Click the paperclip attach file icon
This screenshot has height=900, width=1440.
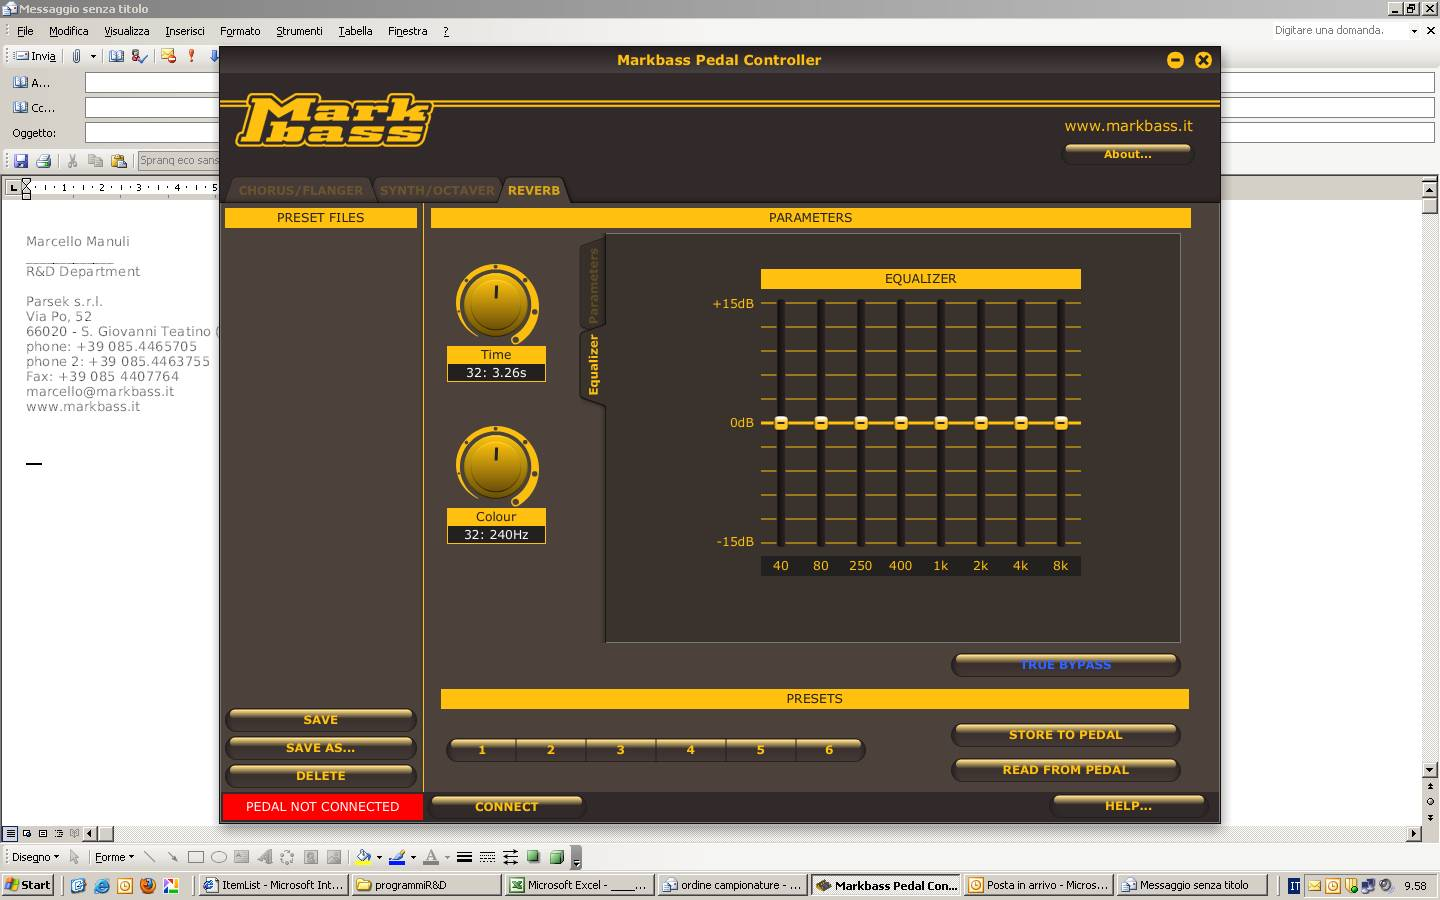coord(76,56)
